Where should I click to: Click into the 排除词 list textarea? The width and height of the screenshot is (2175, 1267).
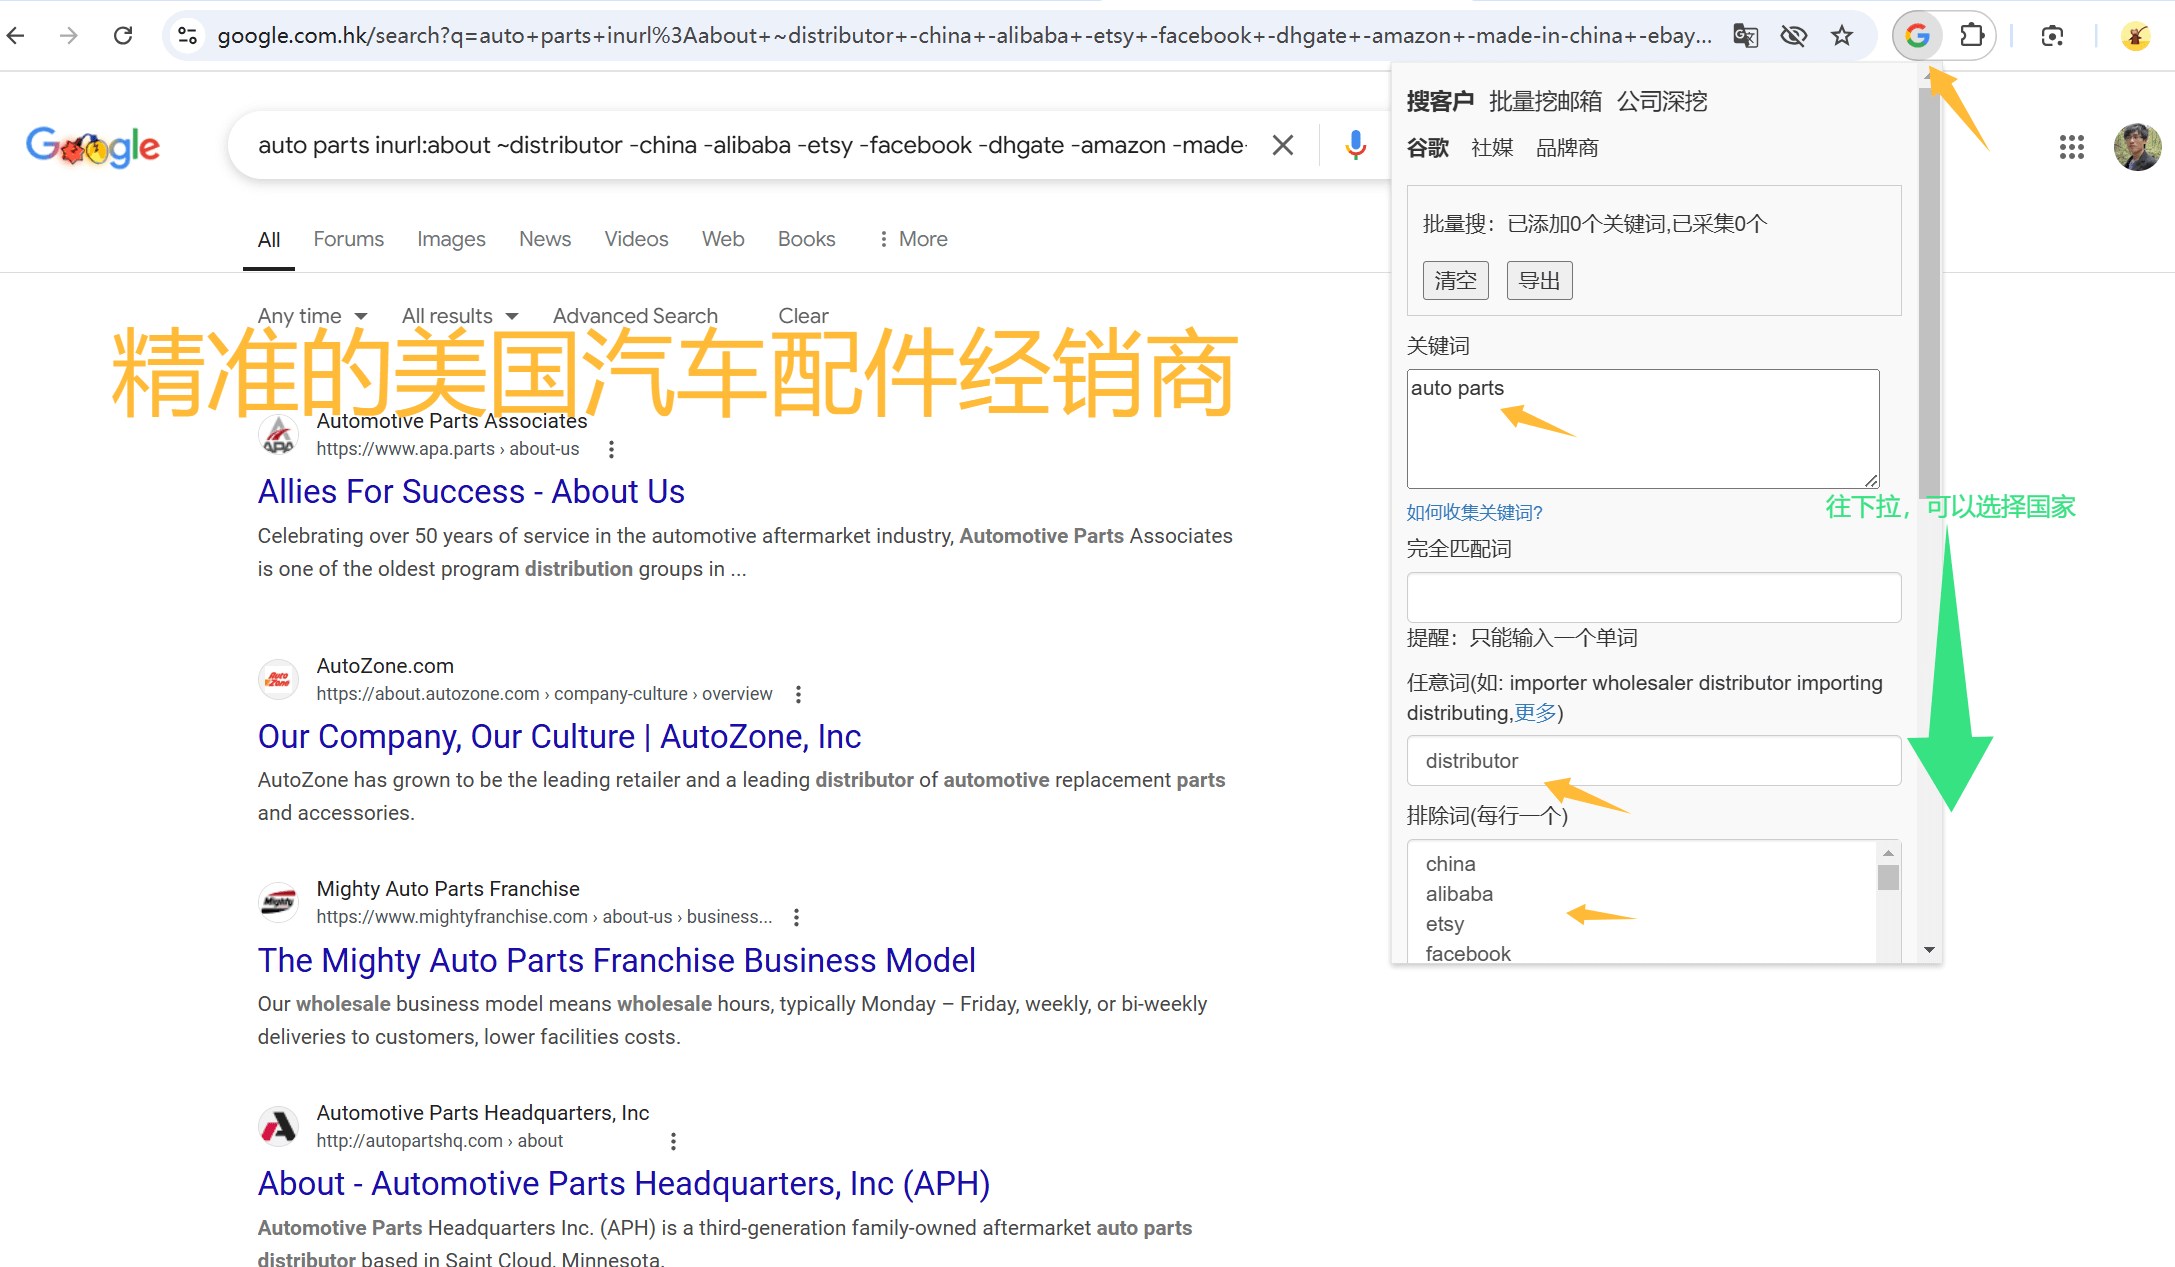tap(1642, 902)
